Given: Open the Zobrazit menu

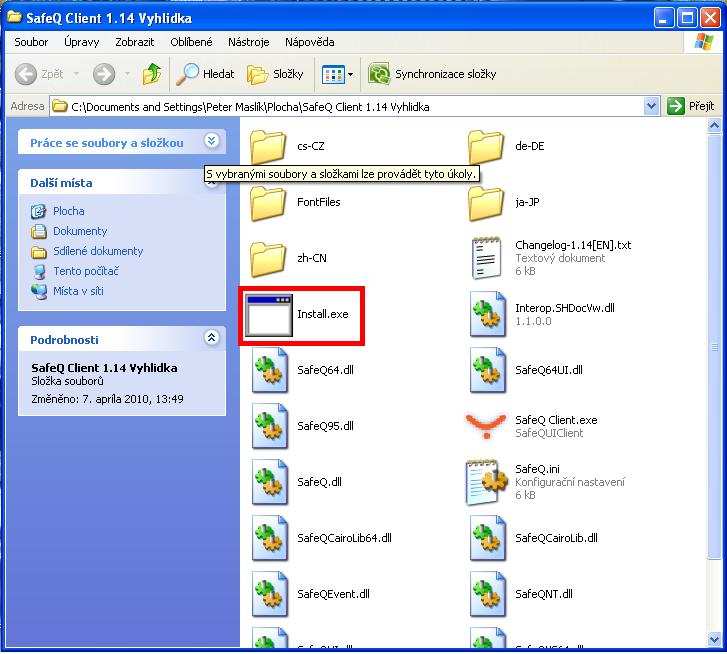Looking at the screenshot, I should pyautogui.click(x=134, y=42).
